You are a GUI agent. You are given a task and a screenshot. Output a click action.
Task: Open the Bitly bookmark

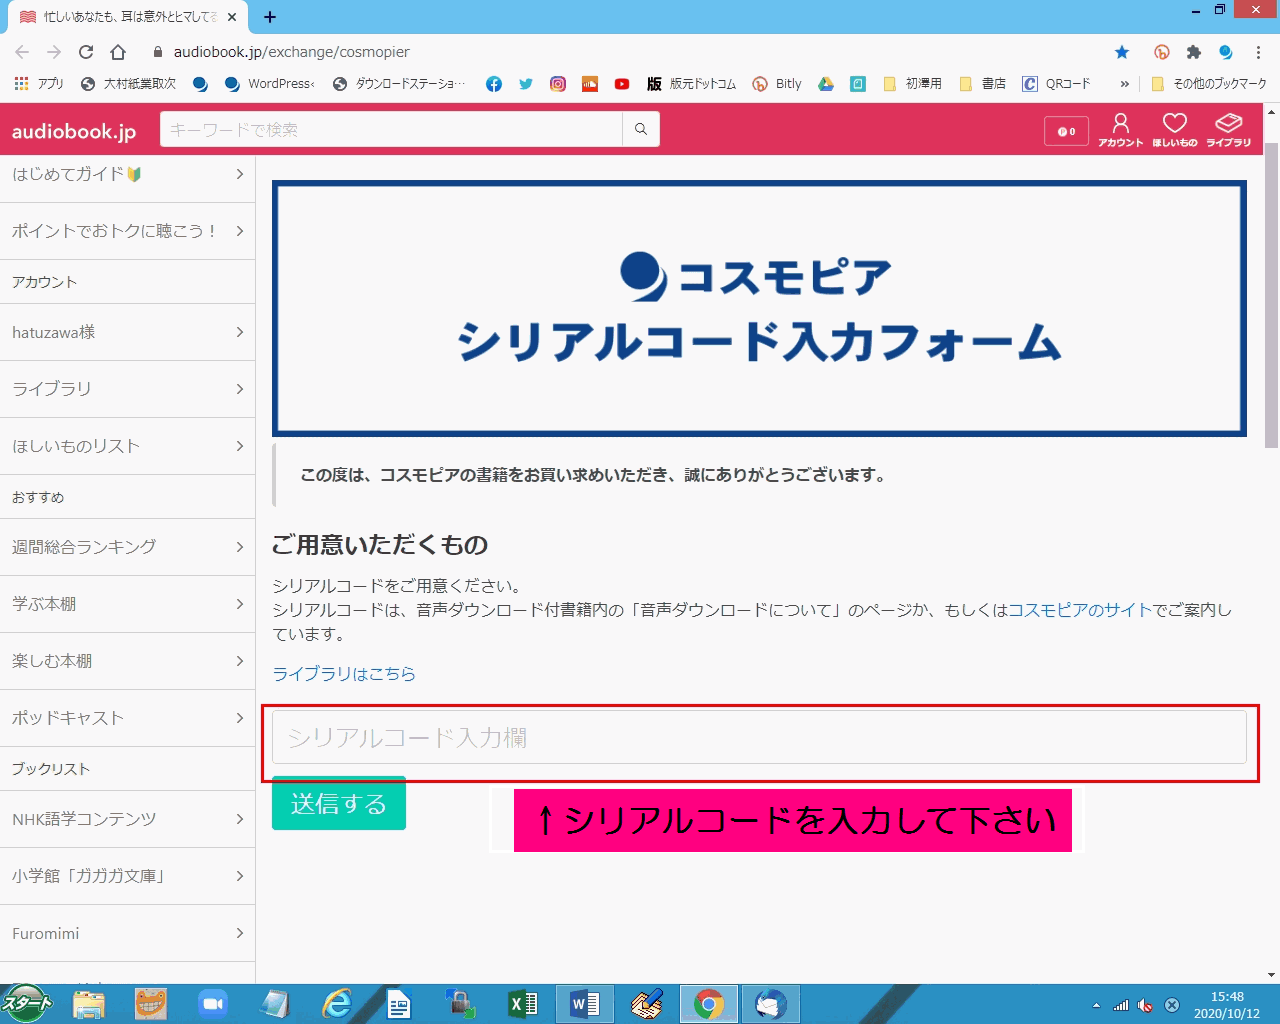777,84
